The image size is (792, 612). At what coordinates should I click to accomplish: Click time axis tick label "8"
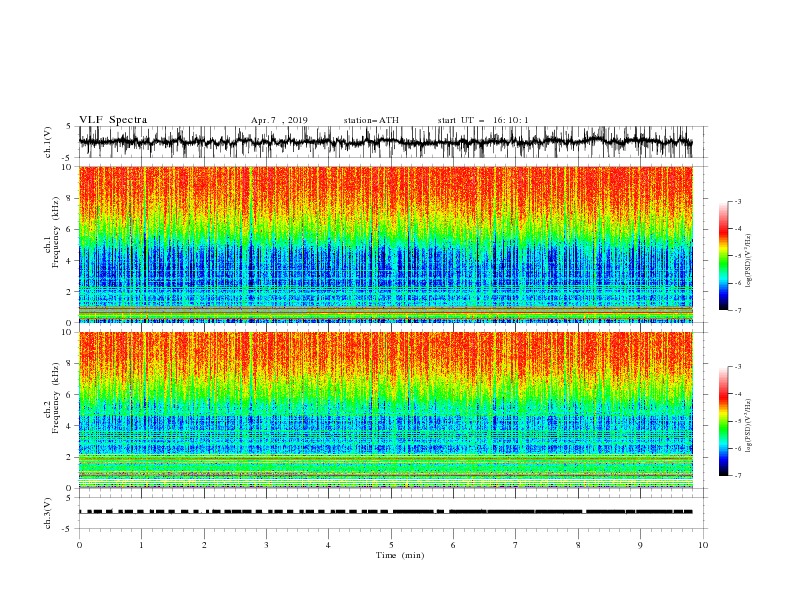coord(578,545)
